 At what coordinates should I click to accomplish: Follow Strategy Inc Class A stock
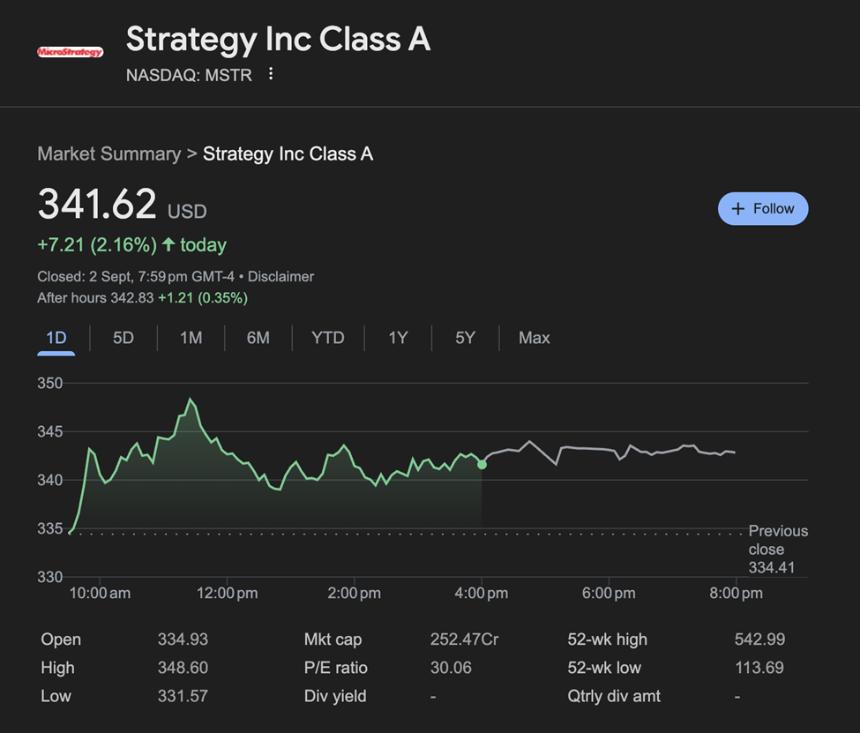(763, 208)
